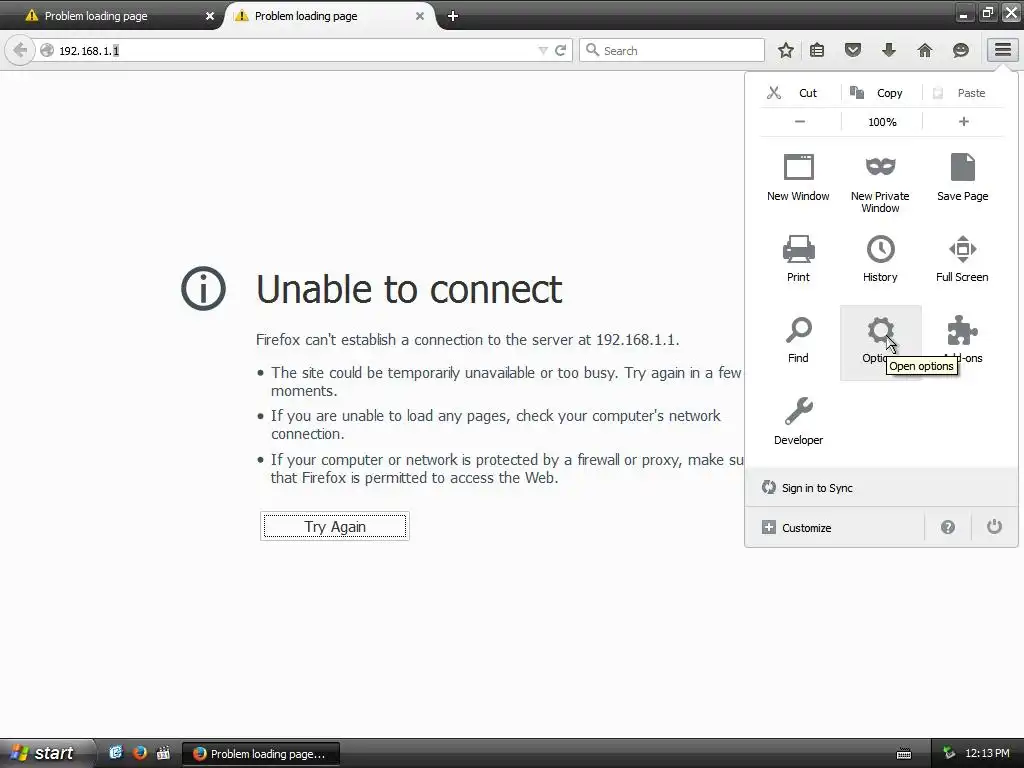This screenshot has height=768, width=1024.
Task: Open Find magnifier in menu
Action: (x=798, y=340)
